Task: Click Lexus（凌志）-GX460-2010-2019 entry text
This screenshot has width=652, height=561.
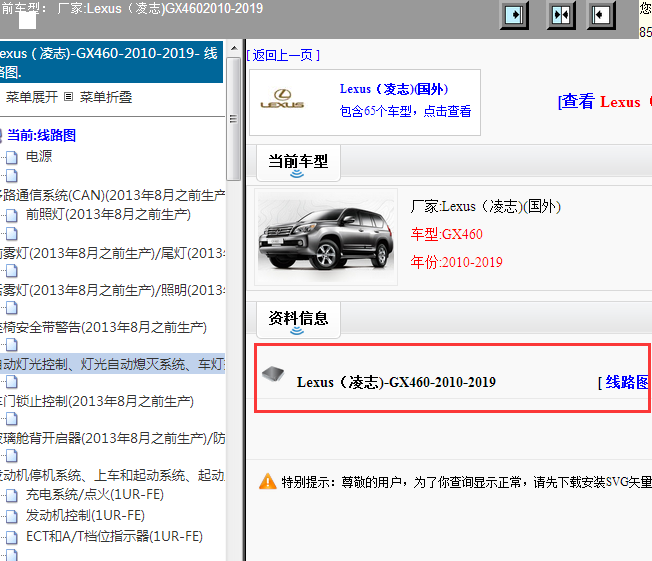Action: point(396,382)
